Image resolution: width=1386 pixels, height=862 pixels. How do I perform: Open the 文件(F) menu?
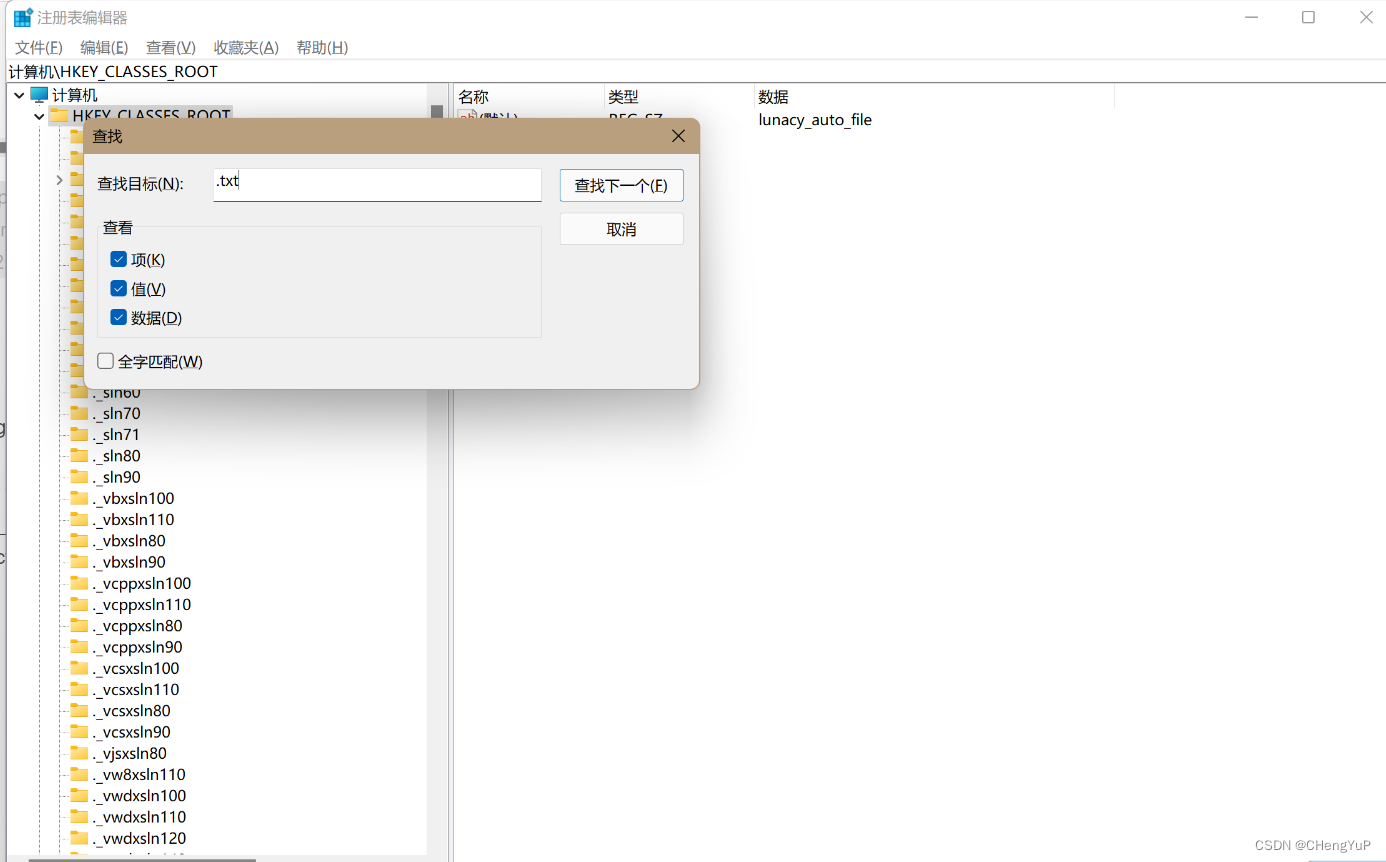coord(39,47)
